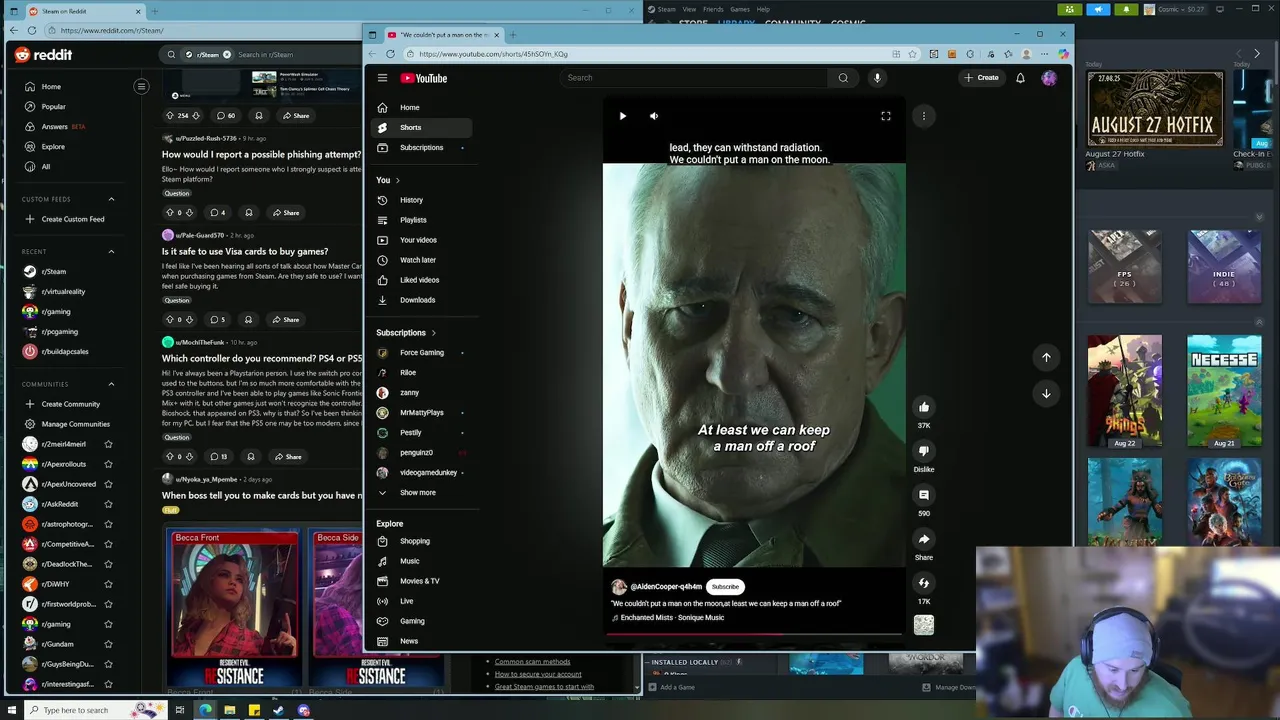
Task: Click the Short's progress bar
Action: click(754, 634)
